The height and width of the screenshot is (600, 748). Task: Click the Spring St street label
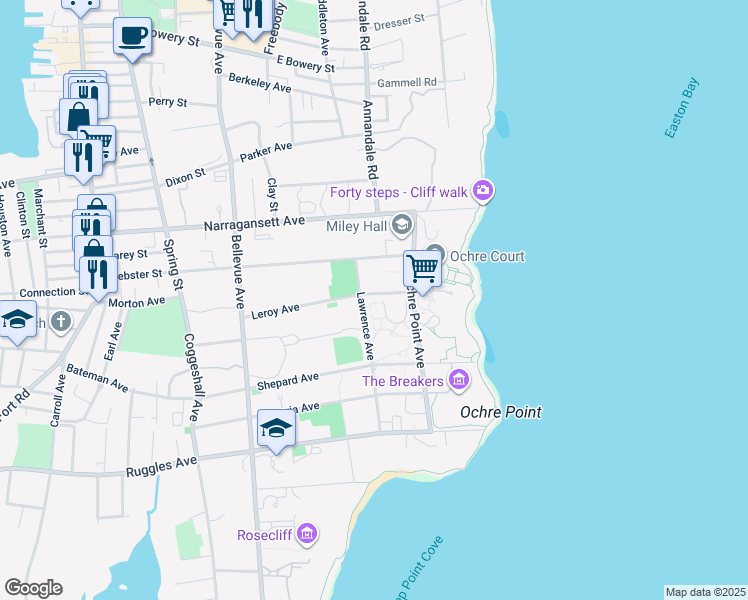tap(173, 264)
